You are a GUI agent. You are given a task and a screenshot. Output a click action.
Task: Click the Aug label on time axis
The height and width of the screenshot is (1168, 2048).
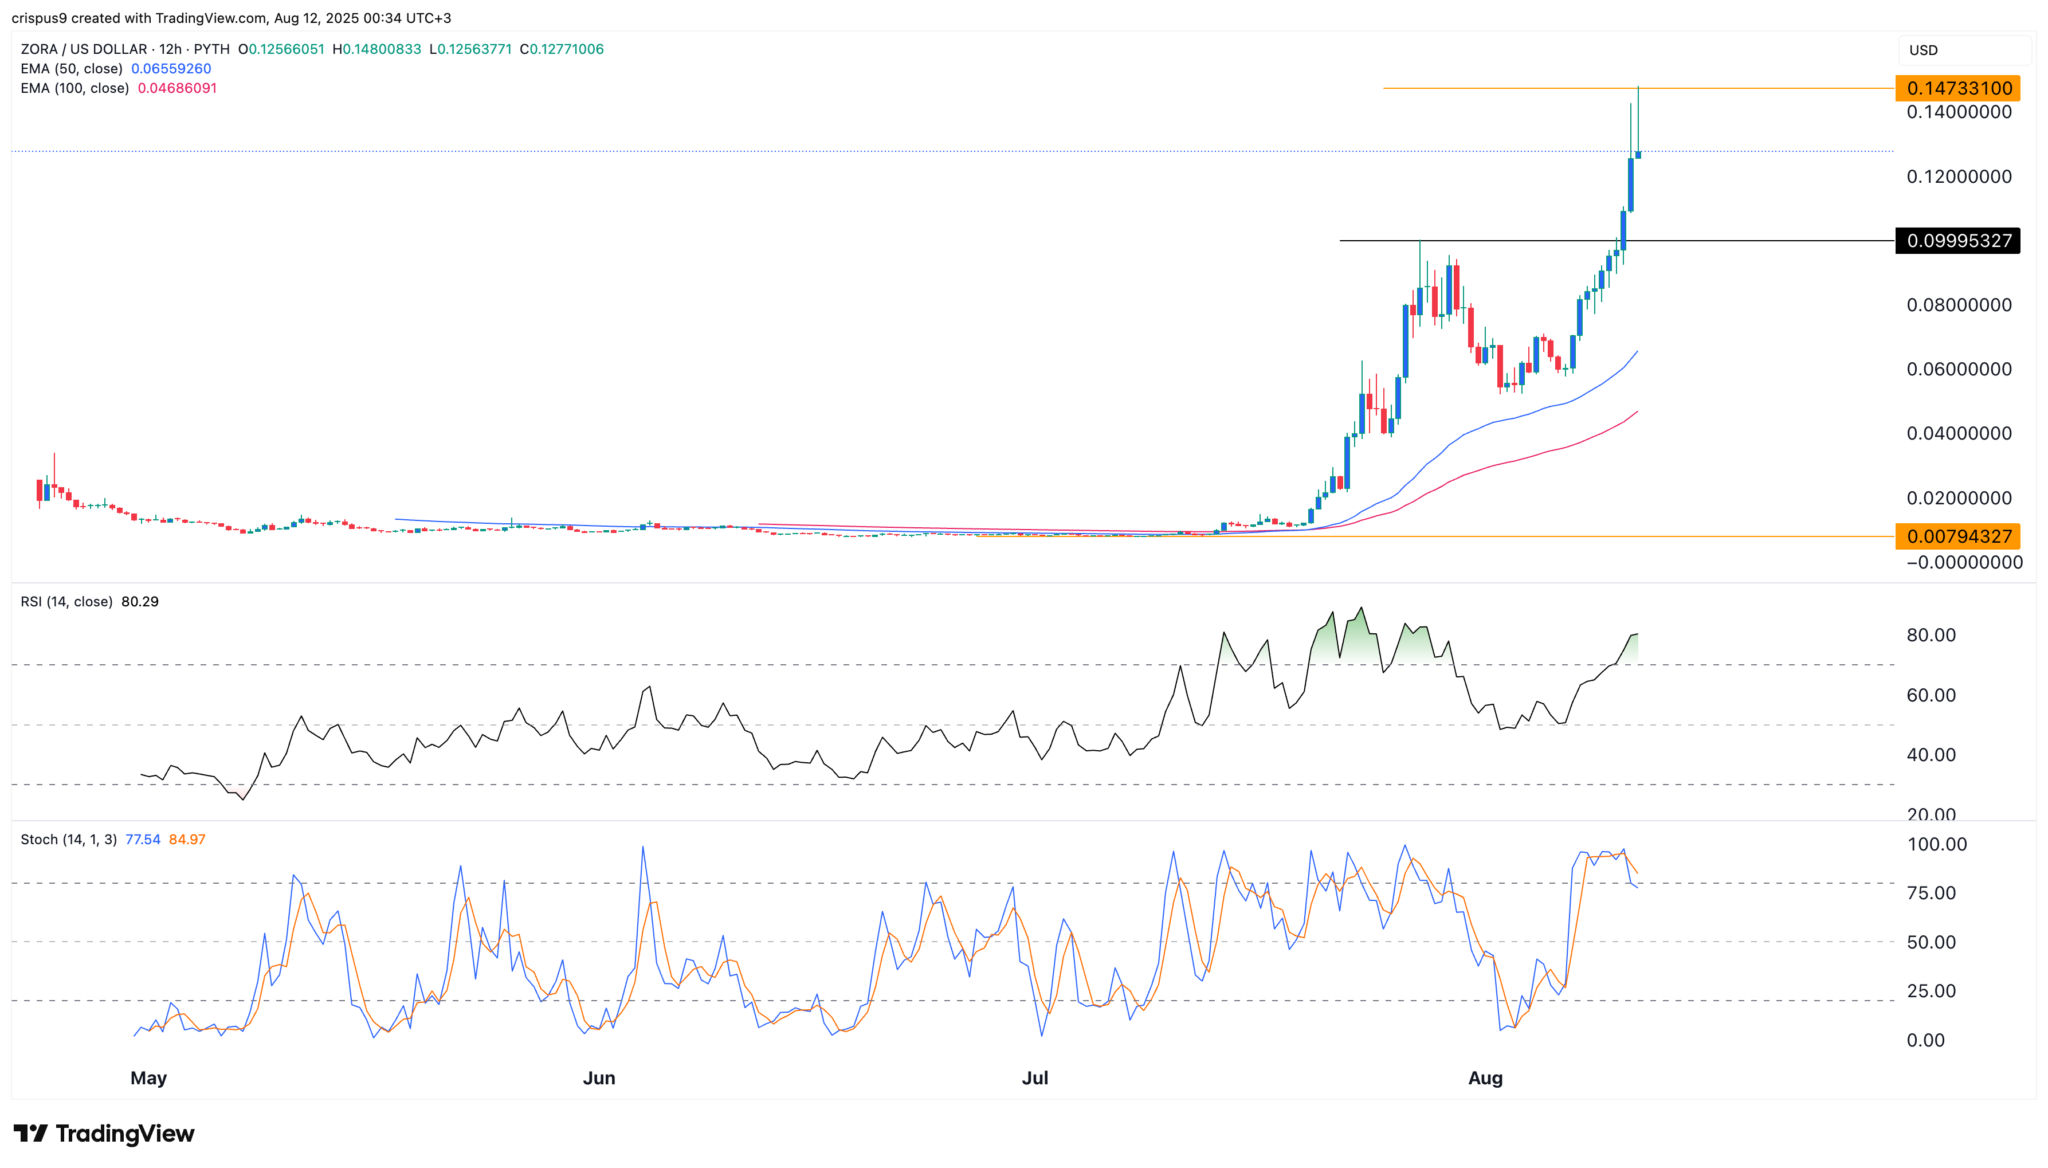tap(1485, 1078)
